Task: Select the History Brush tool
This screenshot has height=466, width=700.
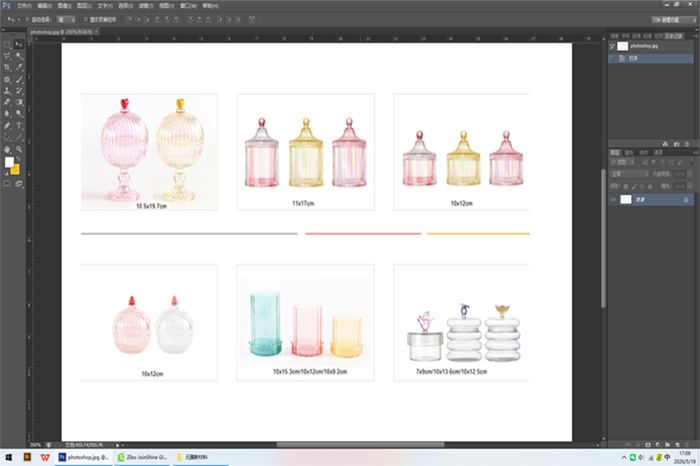Action: tap(19, 91)
